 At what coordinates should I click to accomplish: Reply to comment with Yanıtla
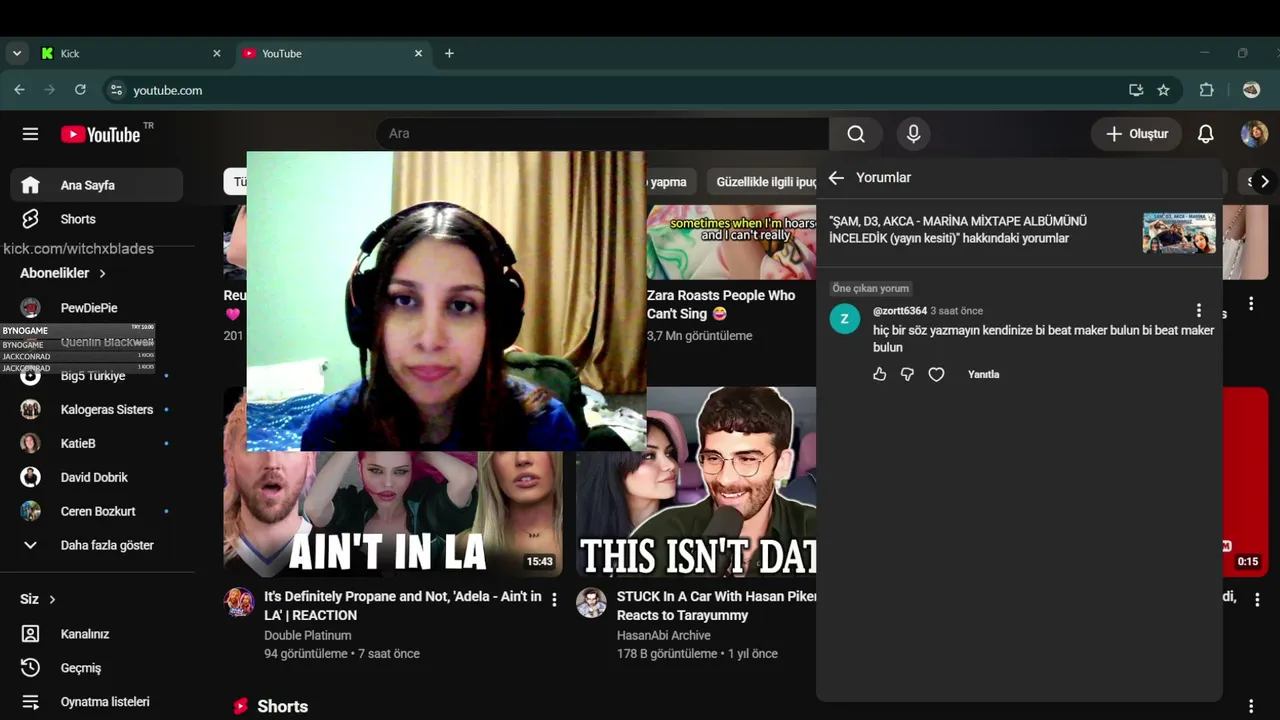[983, 374]
